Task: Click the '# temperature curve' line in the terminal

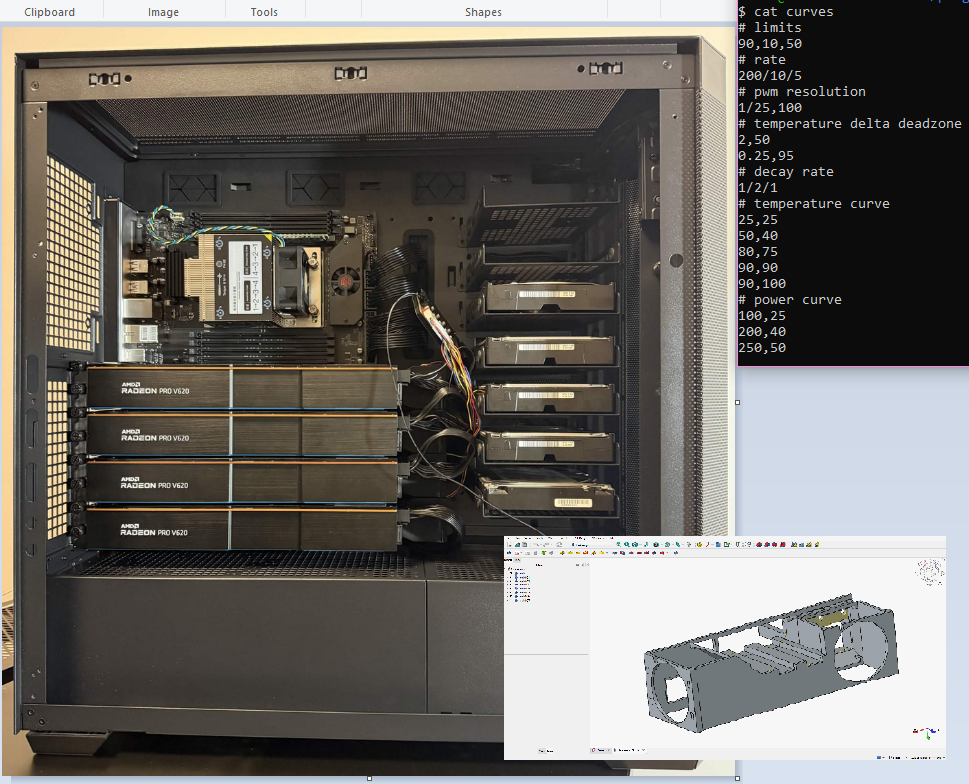Action: coord(814,203)
